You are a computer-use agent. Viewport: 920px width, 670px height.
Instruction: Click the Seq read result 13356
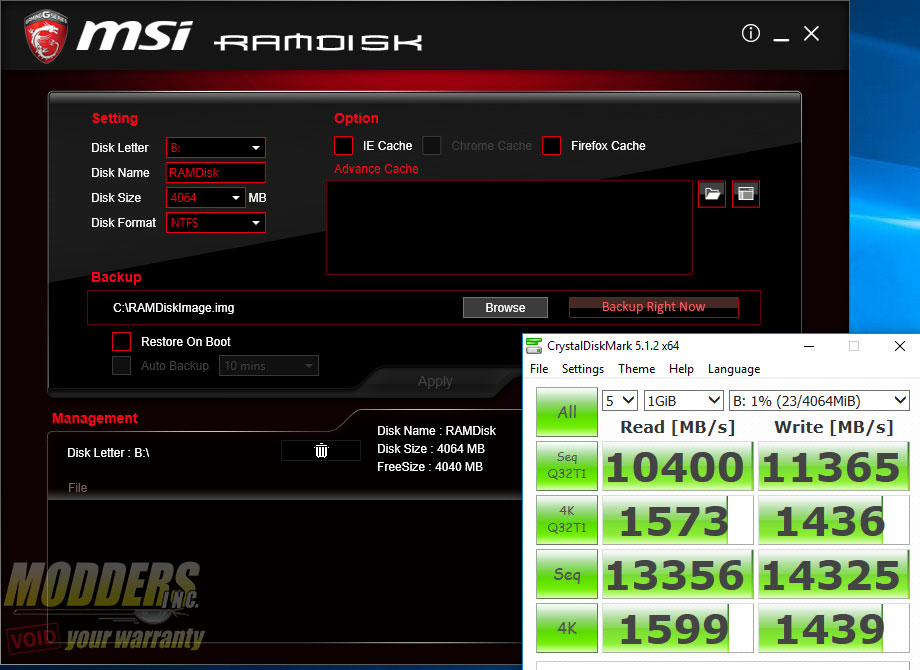[677, 574]
